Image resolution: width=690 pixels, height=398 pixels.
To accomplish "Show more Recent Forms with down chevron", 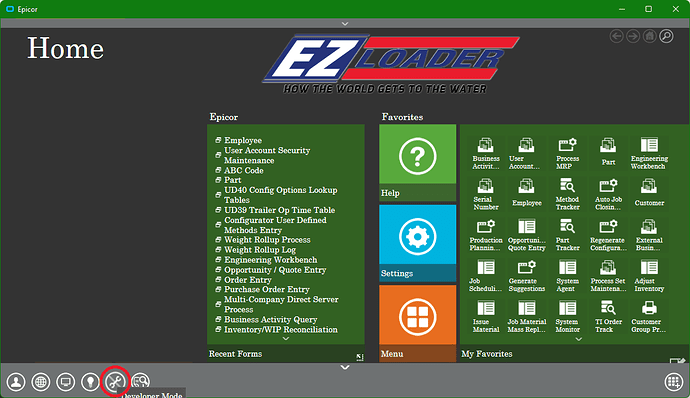I will (x=286, y=339).
